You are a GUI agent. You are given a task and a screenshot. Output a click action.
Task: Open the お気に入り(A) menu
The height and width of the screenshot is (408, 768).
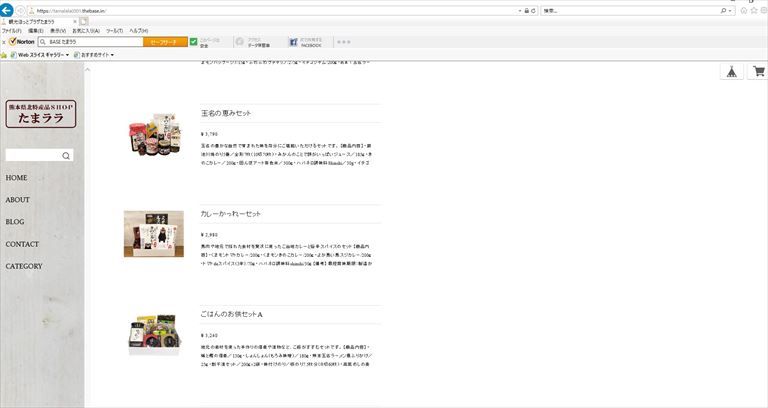click(86, 30)
